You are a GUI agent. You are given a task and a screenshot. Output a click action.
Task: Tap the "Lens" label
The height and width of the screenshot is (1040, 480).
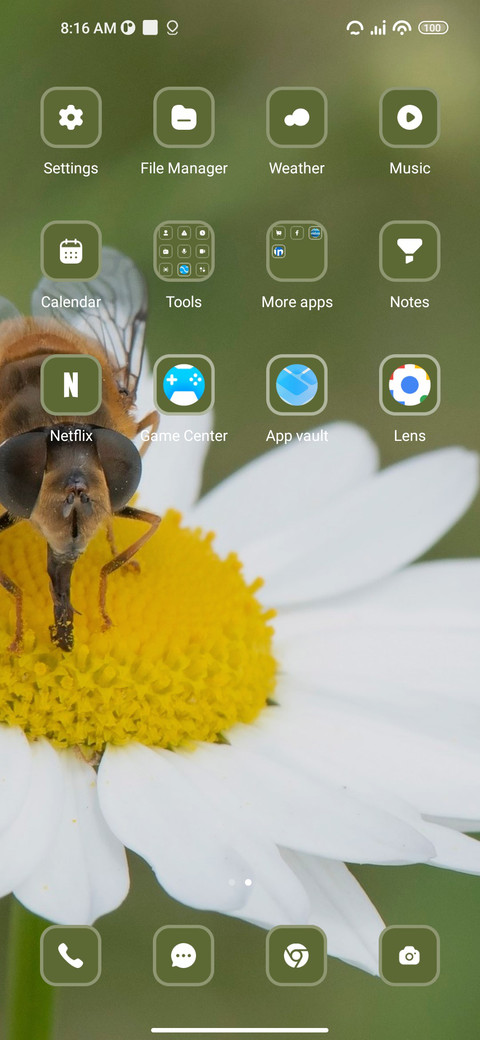tap(410, 436)
